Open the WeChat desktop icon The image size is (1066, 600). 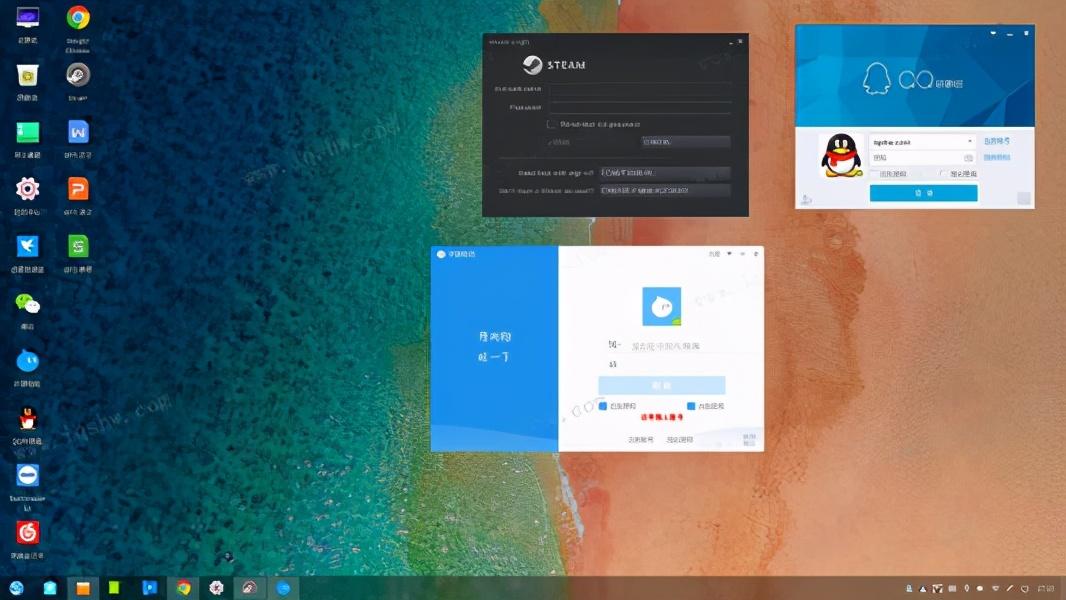click(x=27, y=303)
